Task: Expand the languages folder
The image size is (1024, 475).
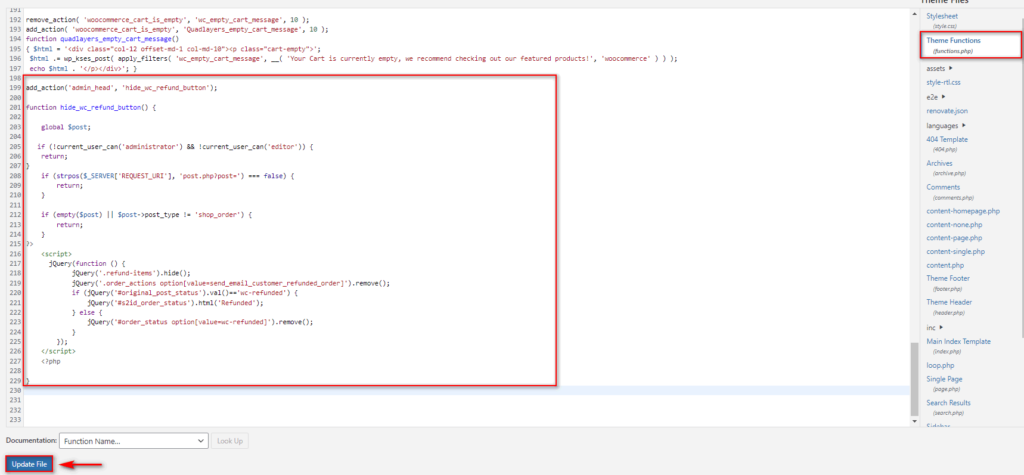Action: tap(944, 125)
